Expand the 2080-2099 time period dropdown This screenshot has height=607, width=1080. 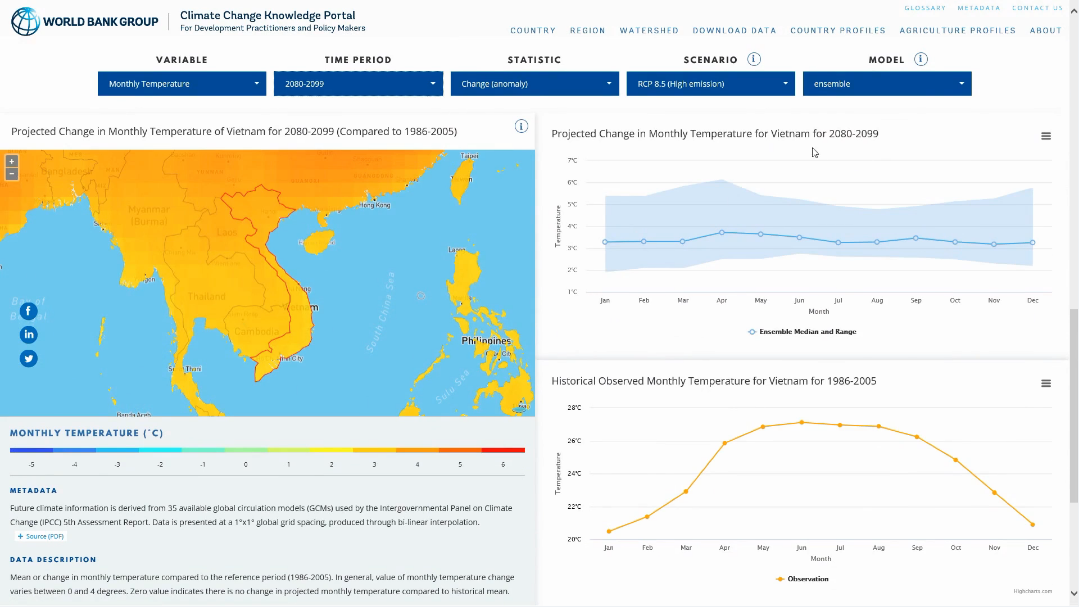point(358,84)
